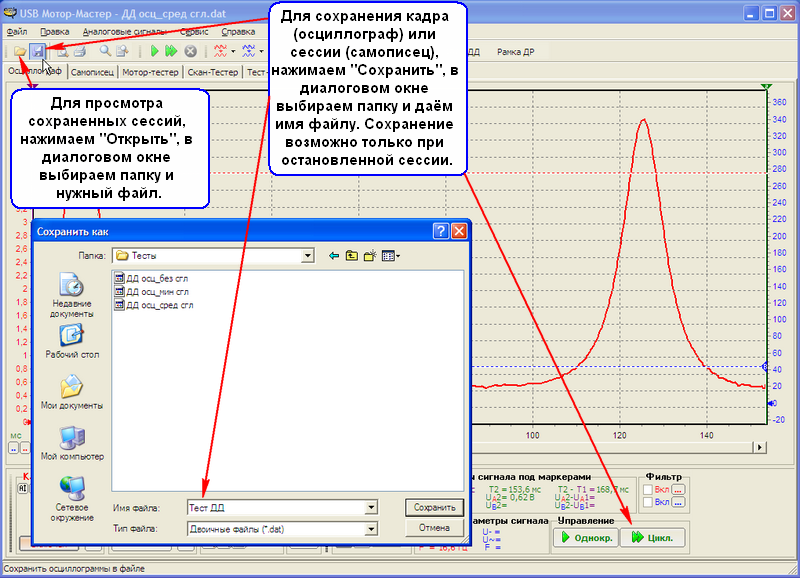
Task: Enable the second Фильтр Вкл checkbox
Action: [x=648, y=502]
